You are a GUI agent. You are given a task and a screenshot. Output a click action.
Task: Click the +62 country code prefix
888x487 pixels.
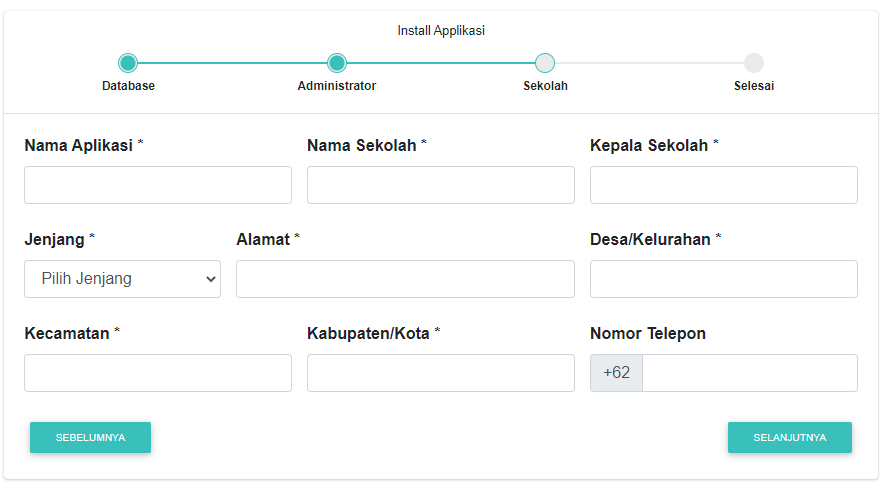pyautogui.click(x=616, y=373)
